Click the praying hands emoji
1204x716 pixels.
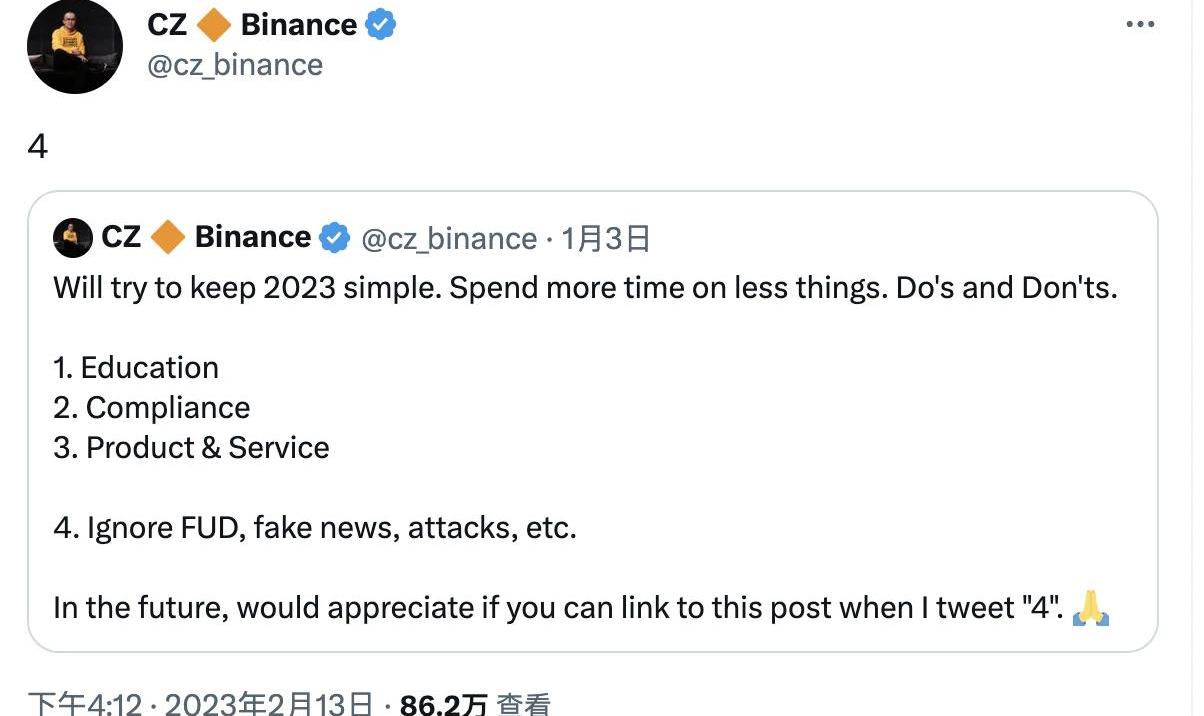coord(1091,608)
